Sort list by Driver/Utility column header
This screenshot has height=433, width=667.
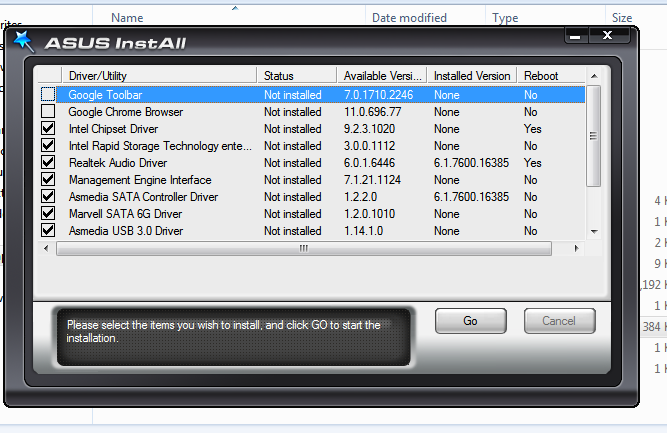point(160,76)
